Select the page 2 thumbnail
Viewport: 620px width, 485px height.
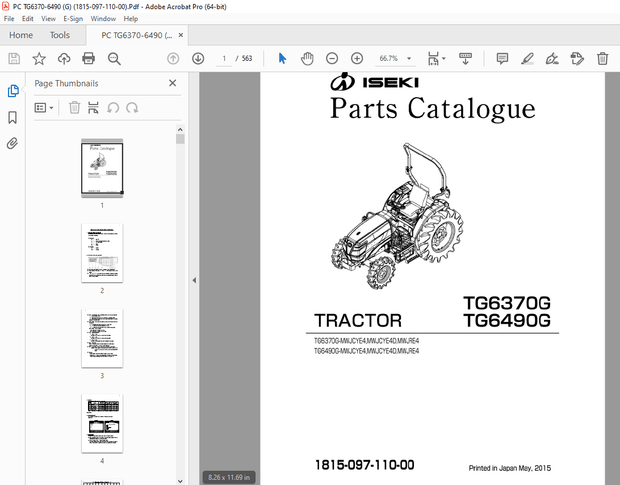point(102,253)
